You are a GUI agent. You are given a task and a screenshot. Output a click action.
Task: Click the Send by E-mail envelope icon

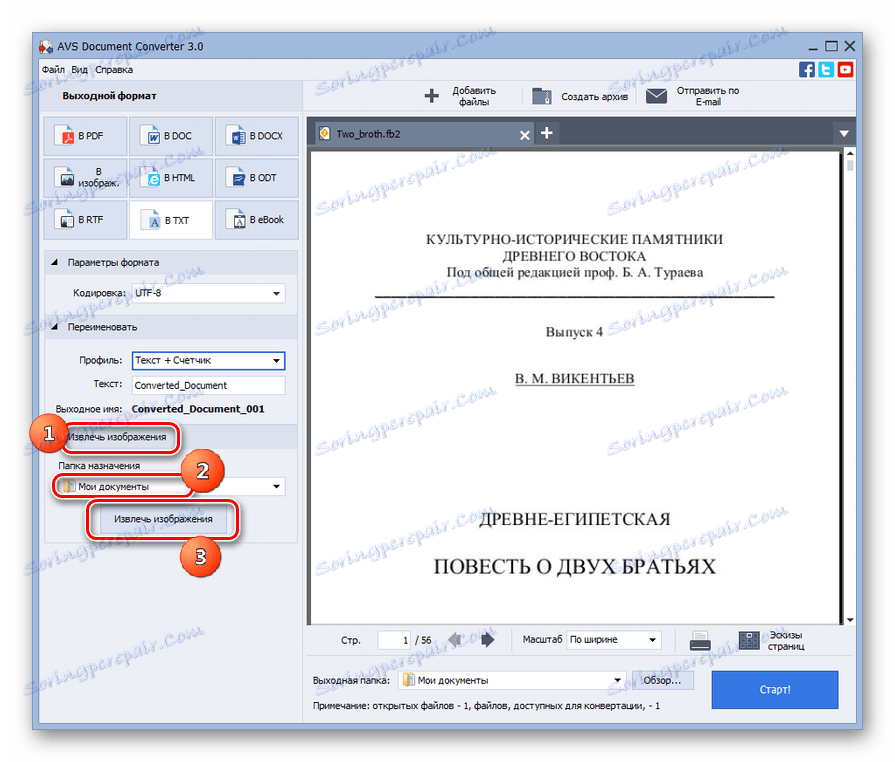pos(656,96)
